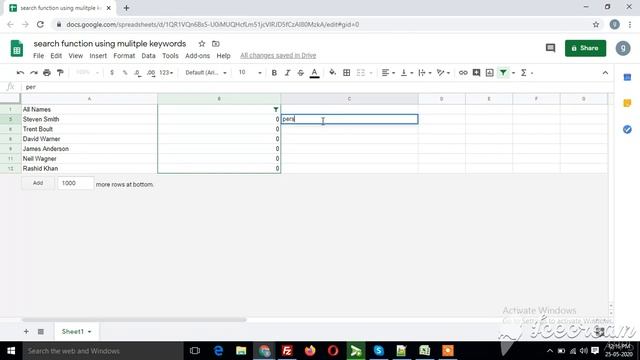
Task: Toggle italic formatting
Action: tap(287, 73)
